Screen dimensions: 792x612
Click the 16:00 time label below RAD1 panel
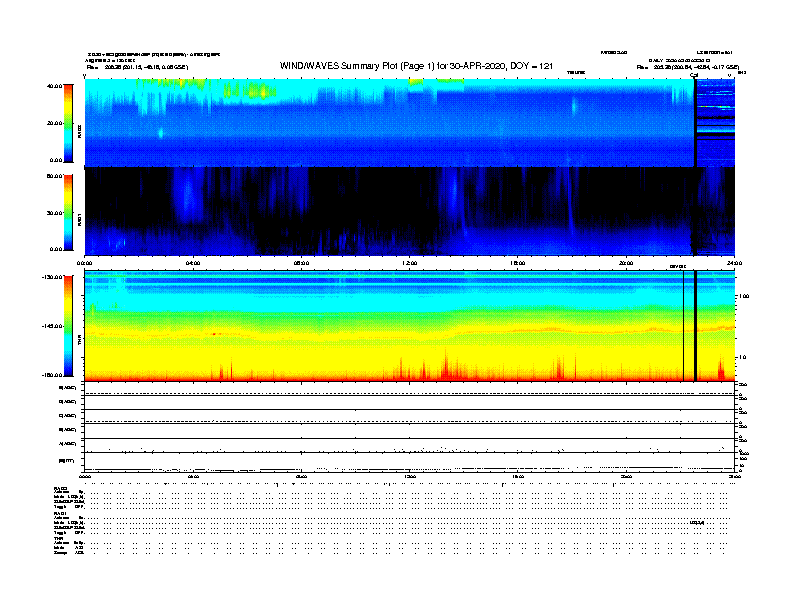click(518, 263)
